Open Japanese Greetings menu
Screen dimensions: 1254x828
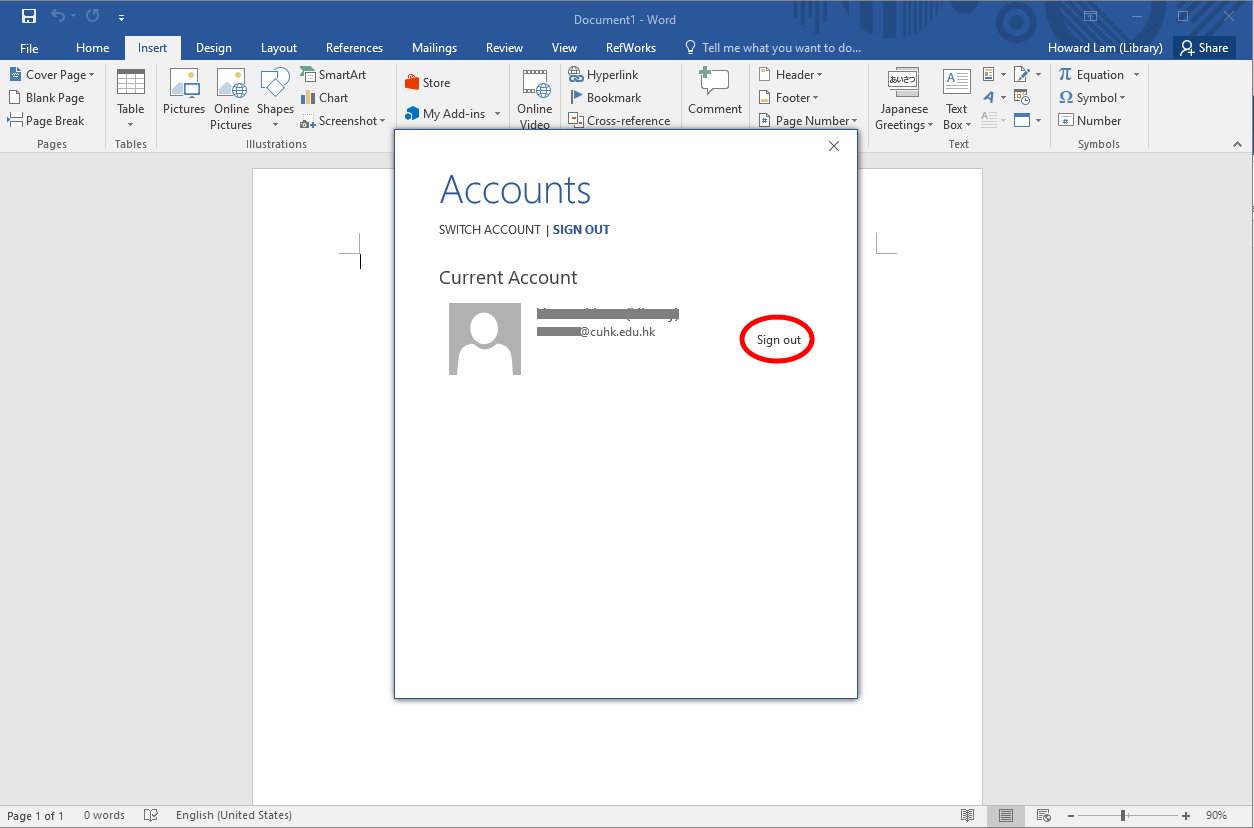coord(904,99)
